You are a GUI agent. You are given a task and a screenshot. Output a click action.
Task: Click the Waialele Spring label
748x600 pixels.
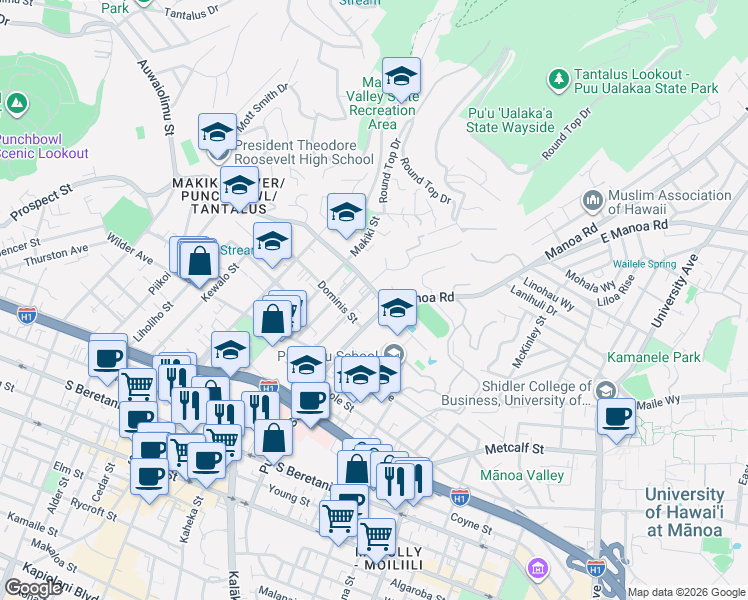click(644, 264)
